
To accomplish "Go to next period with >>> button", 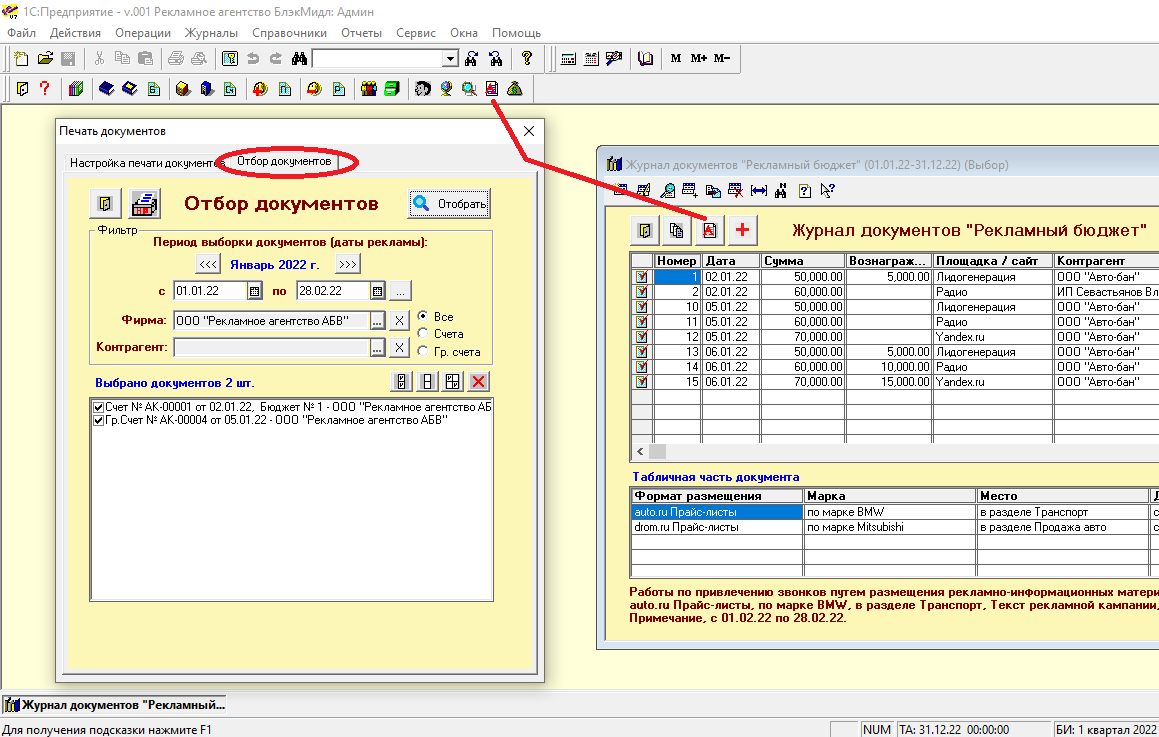I will pyautogui.click(x=347, y=264).
